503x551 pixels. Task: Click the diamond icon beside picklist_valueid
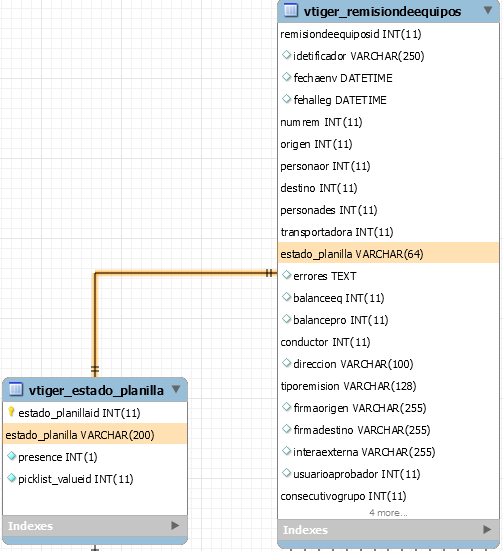pyautogui.click(x=11, y=478)
